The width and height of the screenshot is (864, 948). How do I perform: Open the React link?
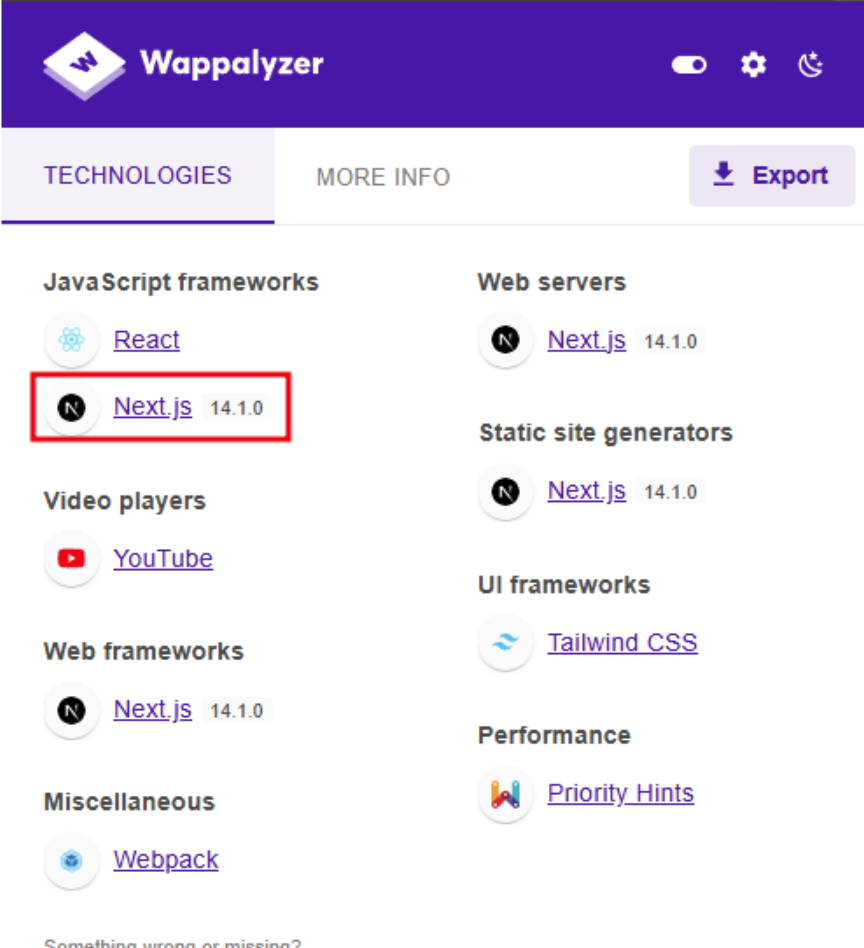[x=147, y=340]
